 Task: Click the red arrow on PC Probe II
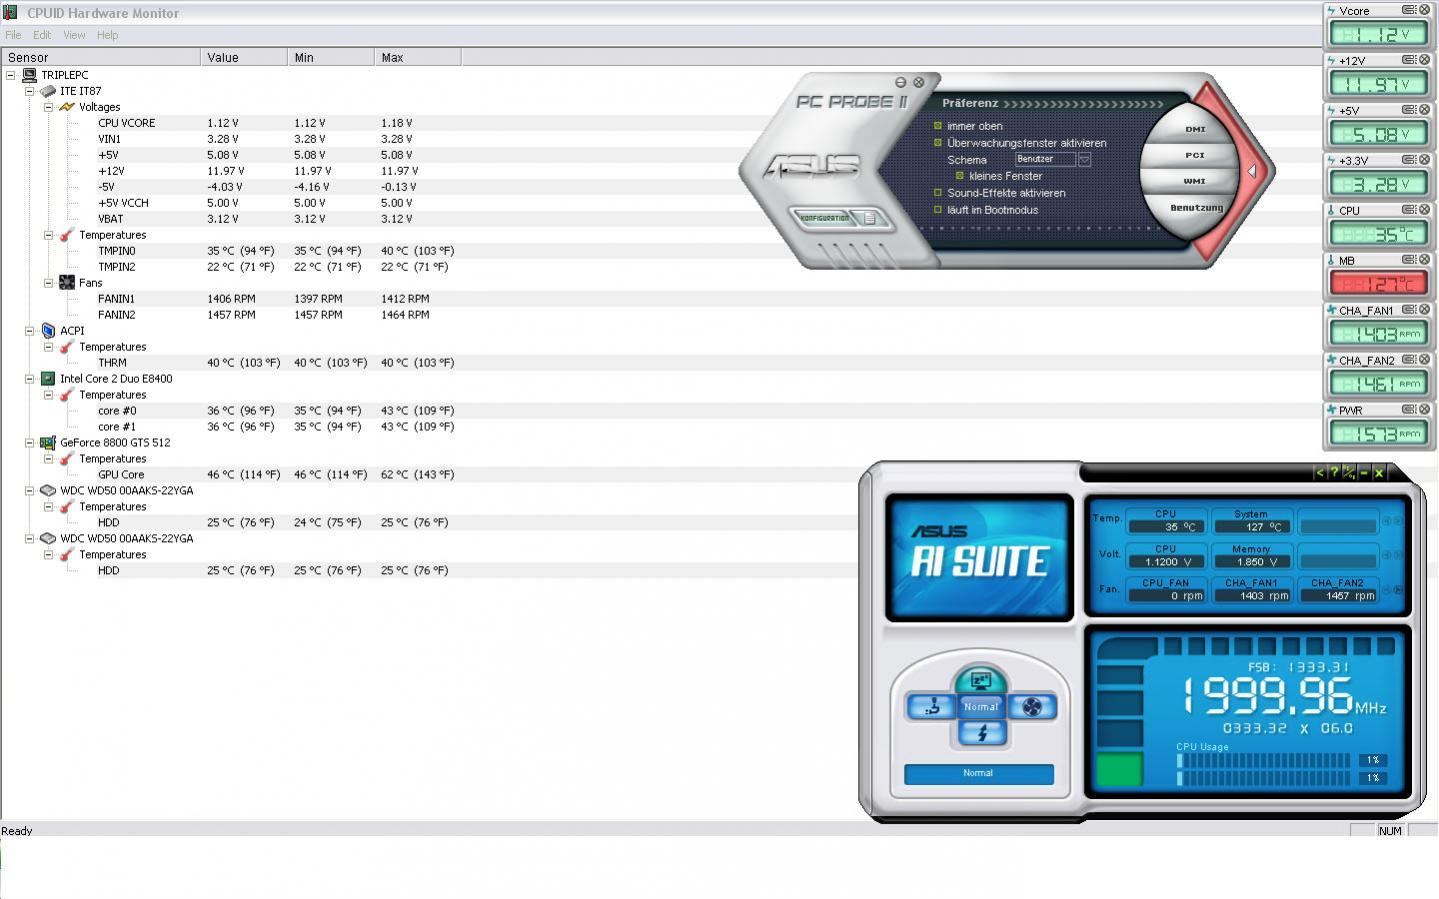pyautogui.click(x=1251, y=171)
